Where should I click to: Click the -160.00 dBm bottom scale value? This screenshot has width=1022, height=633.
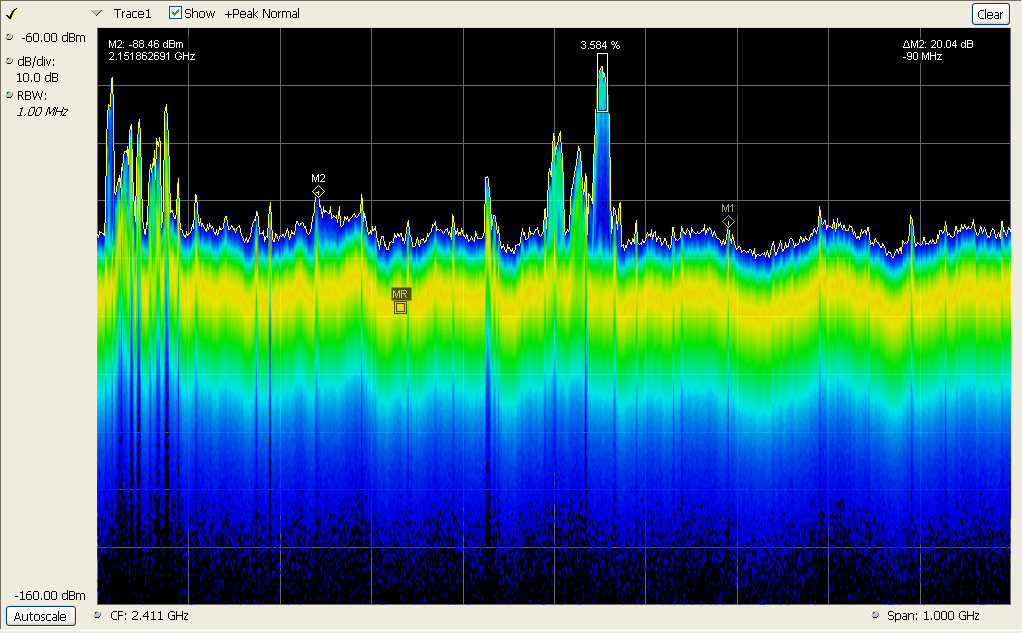click(46, 597)
